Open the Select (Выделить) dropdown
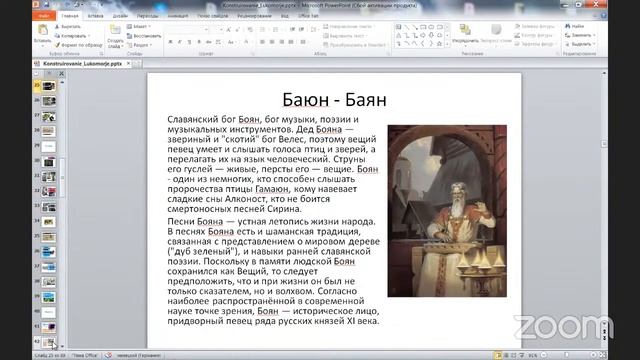Image resolution: width=640 pixels, height=360 pixels. click(580, 44)
